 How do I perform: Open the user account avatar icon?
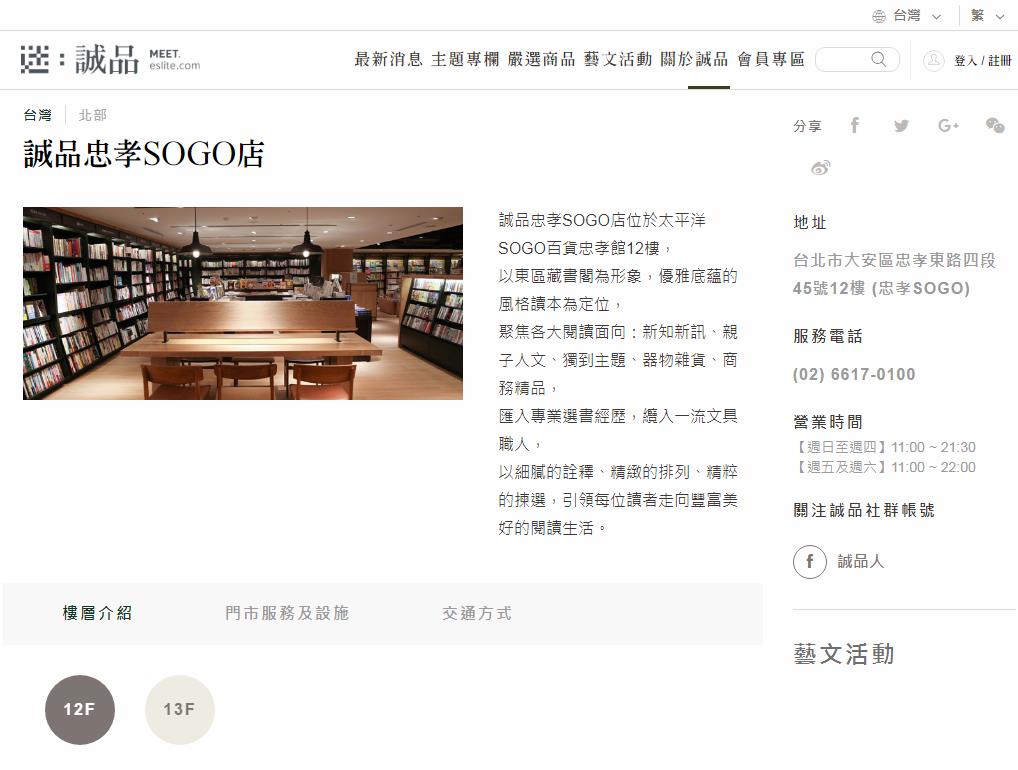click(934, 60)
